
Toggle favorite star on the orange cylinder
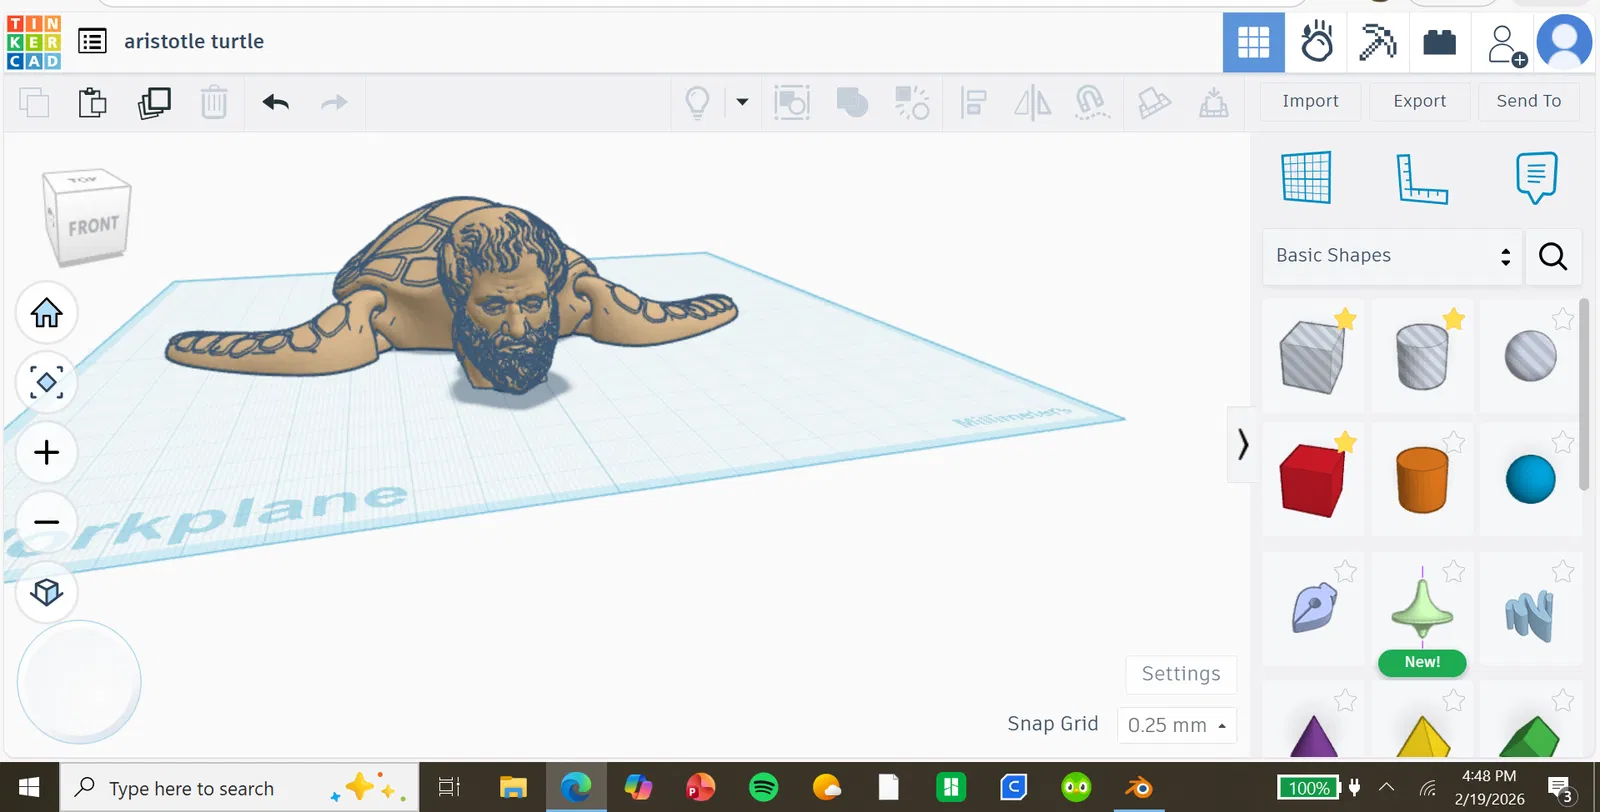[1454, 442]
